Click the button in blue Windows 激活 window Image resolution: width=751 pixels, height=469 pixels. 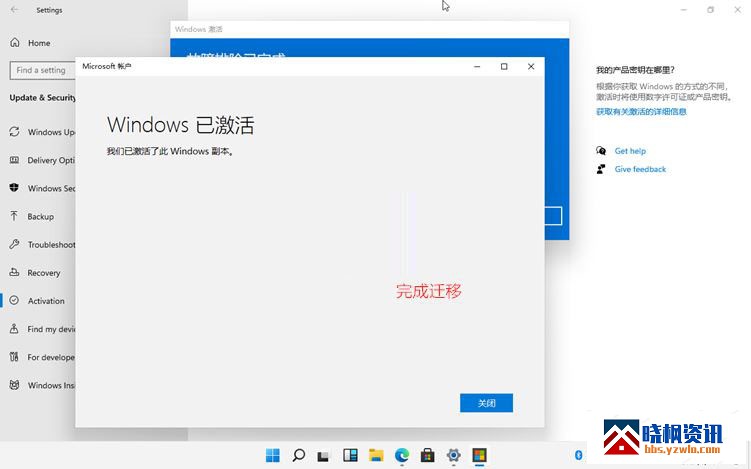tap(553, 216)
